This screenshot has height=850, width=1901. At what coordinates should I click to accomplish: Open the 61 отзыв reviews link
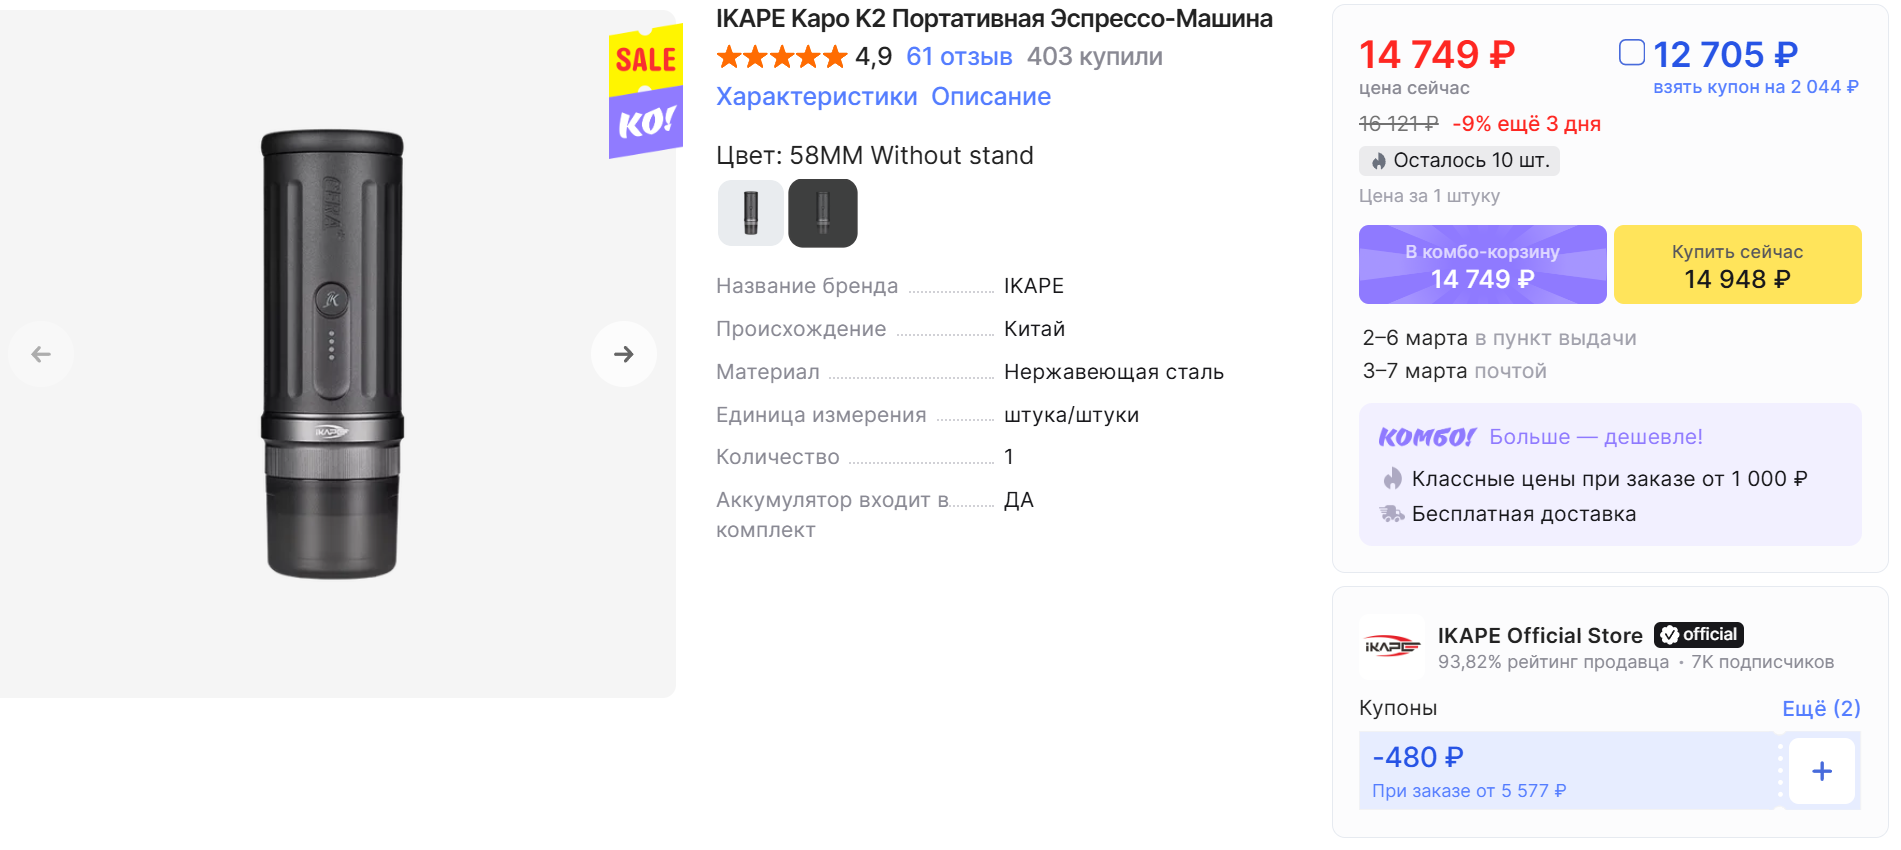(x=959, y=57)
